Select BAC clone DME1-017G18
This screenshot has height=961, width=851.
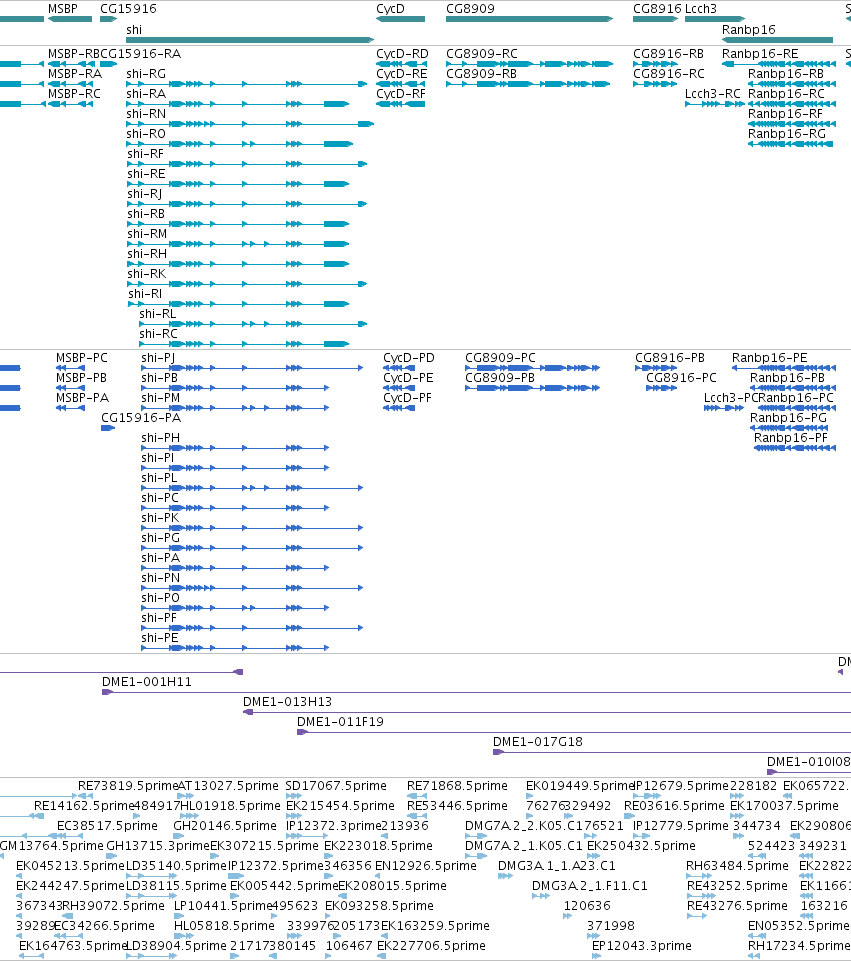click(x=672, y=752)
